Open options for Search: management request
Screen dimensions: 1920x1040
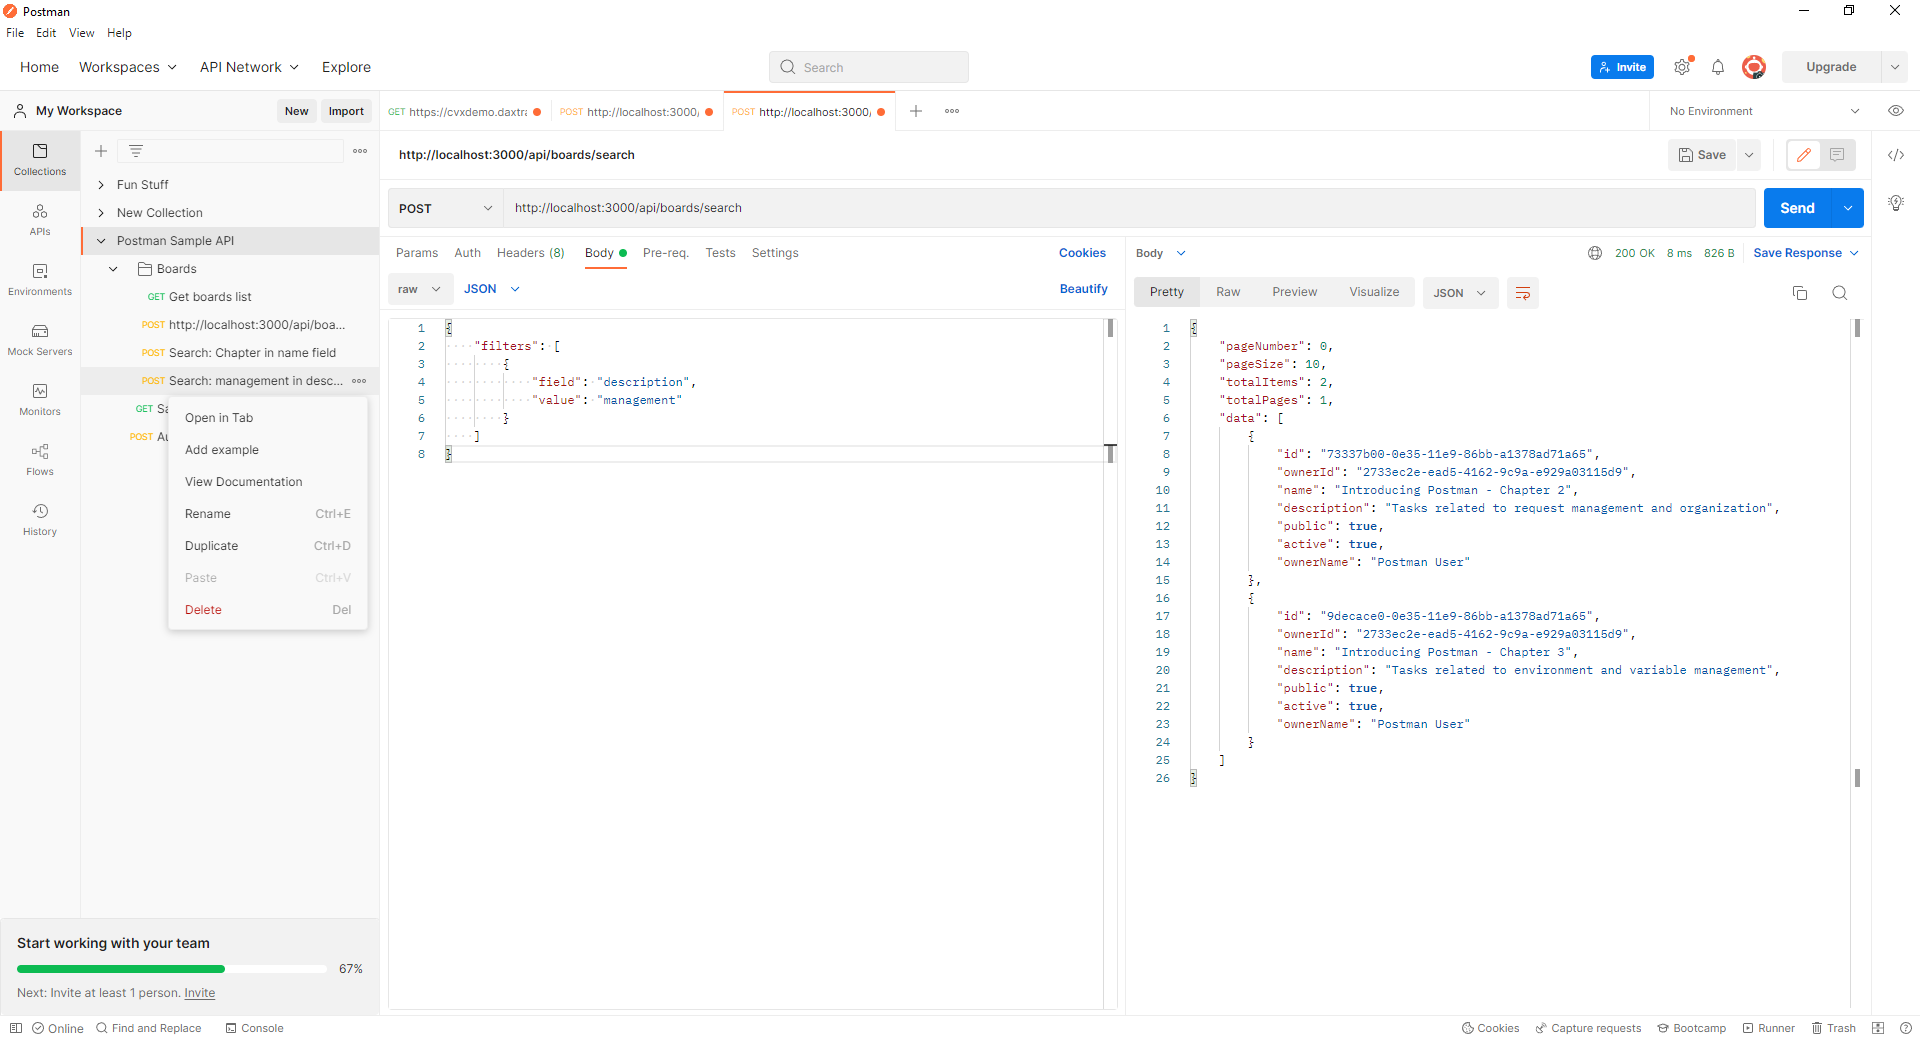coord(359,381)
